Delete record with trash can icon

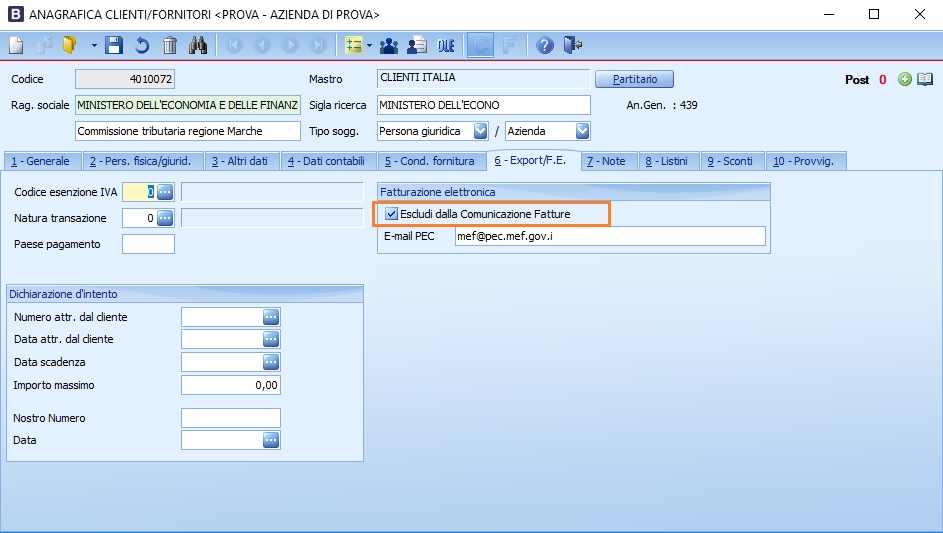170,45
